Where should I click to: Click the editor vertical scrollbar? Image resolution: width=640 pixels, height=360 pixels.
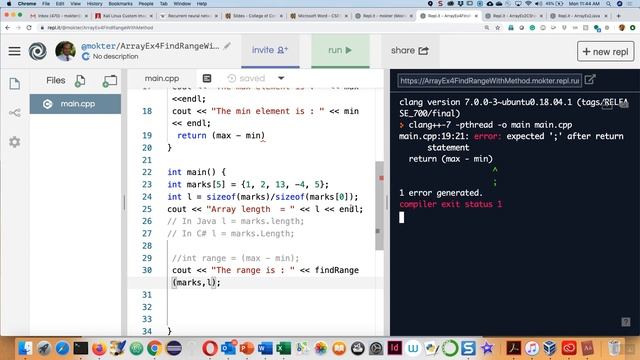tap(379, 205)
